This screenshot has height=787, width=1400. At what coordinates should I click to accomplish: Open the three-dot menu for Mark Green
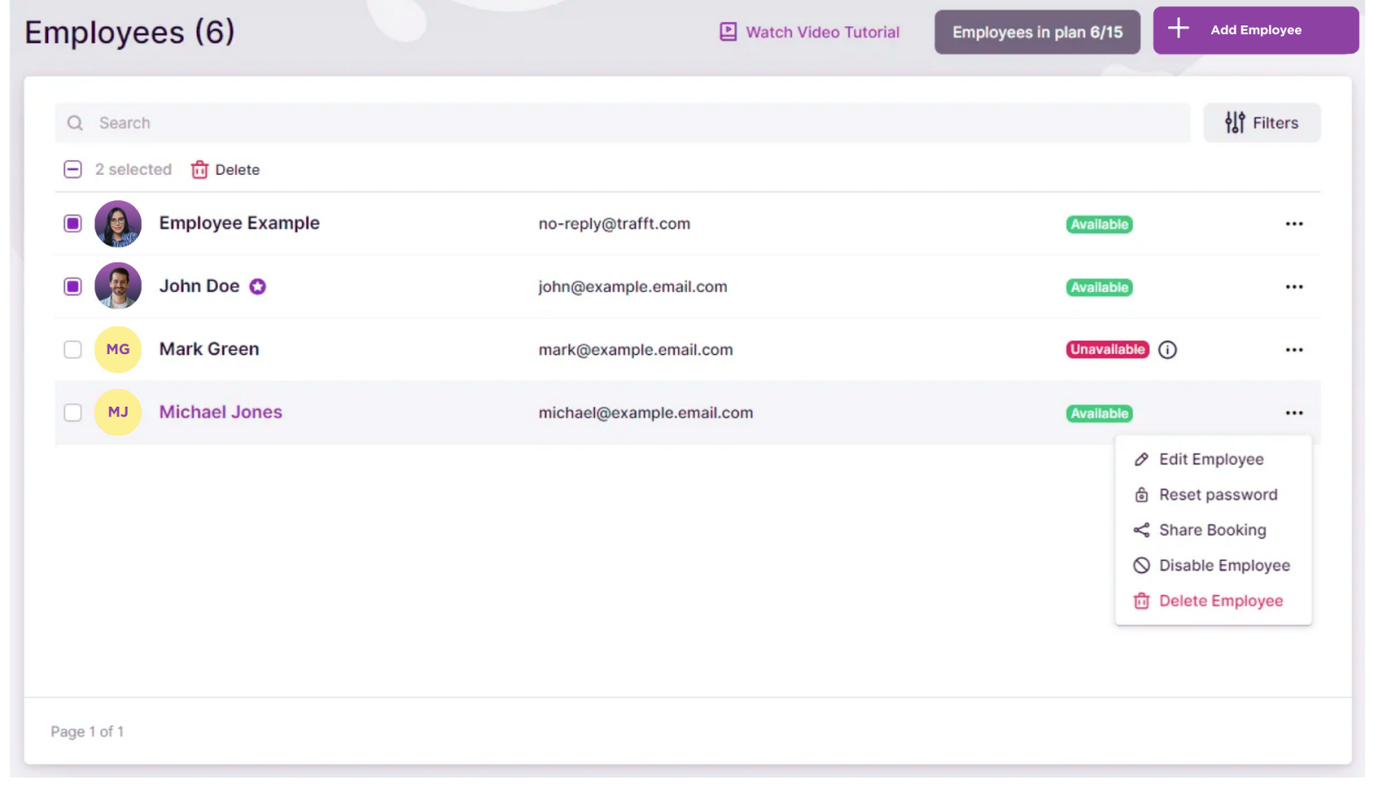1294,350
